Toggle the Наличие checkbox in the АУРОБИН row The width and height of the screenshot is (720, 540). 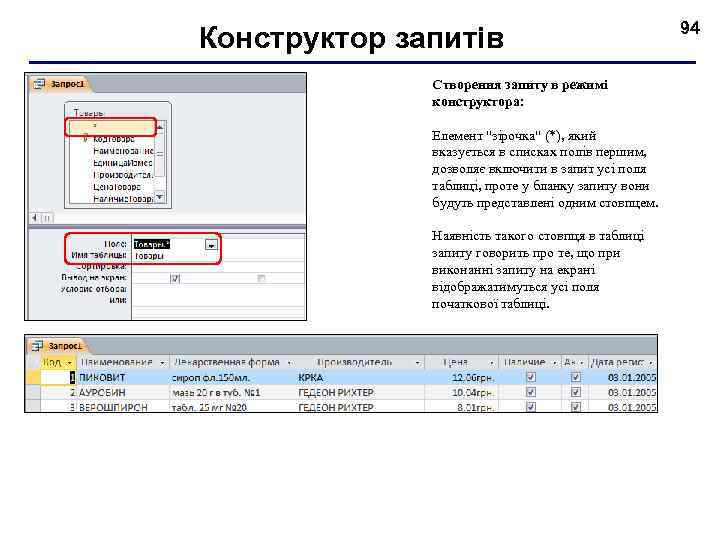531,392
